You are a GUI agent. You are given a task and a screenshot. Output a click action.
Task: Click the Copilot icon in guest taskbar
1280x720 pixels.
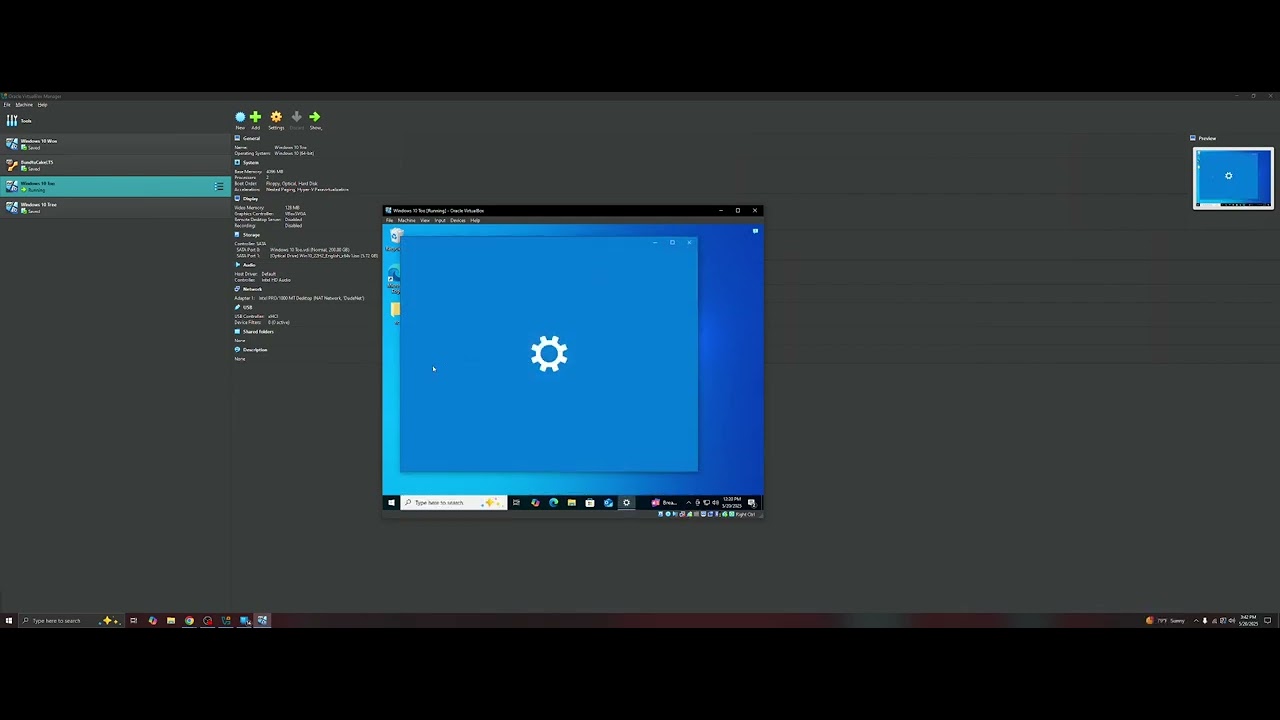tap(535, 503)
